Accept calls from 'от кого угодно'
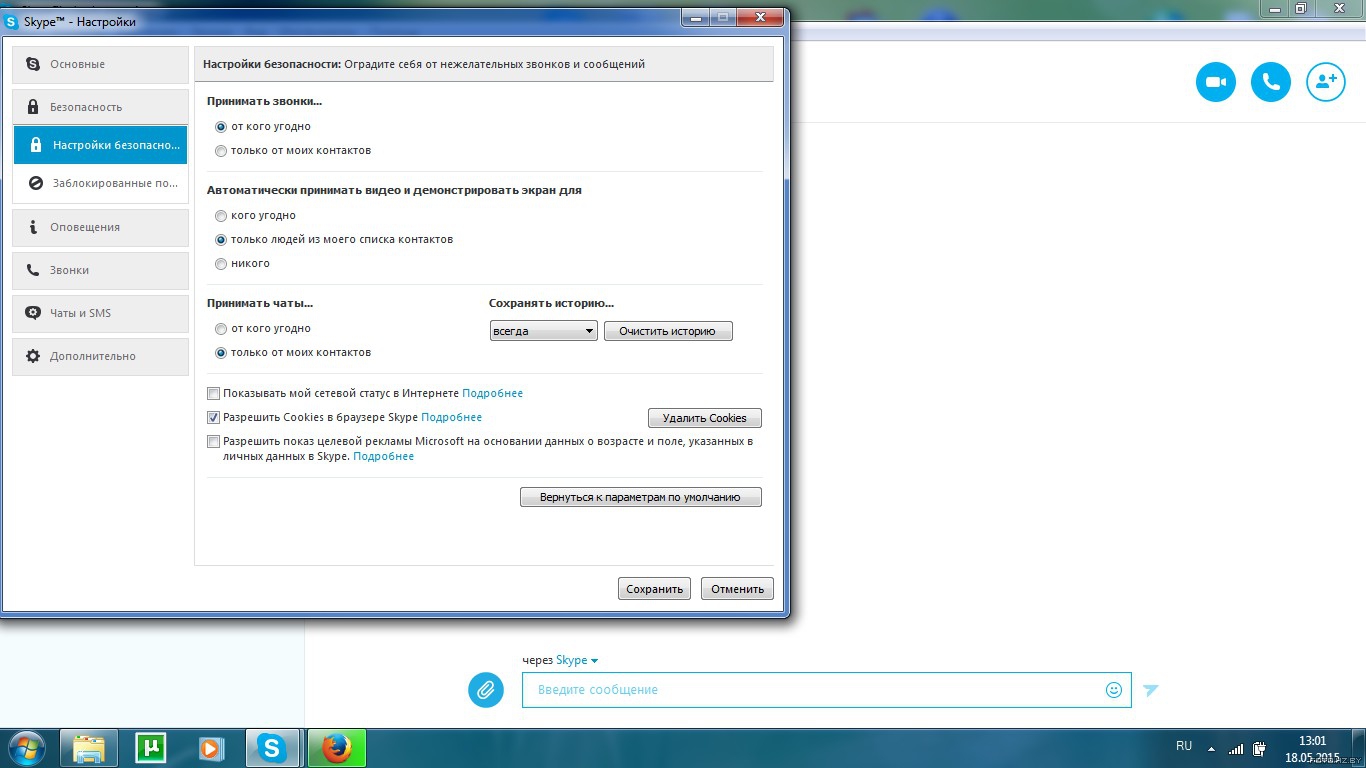This screenshot has width=1366, height=768. pyautogui.click(x=221, y=127)
